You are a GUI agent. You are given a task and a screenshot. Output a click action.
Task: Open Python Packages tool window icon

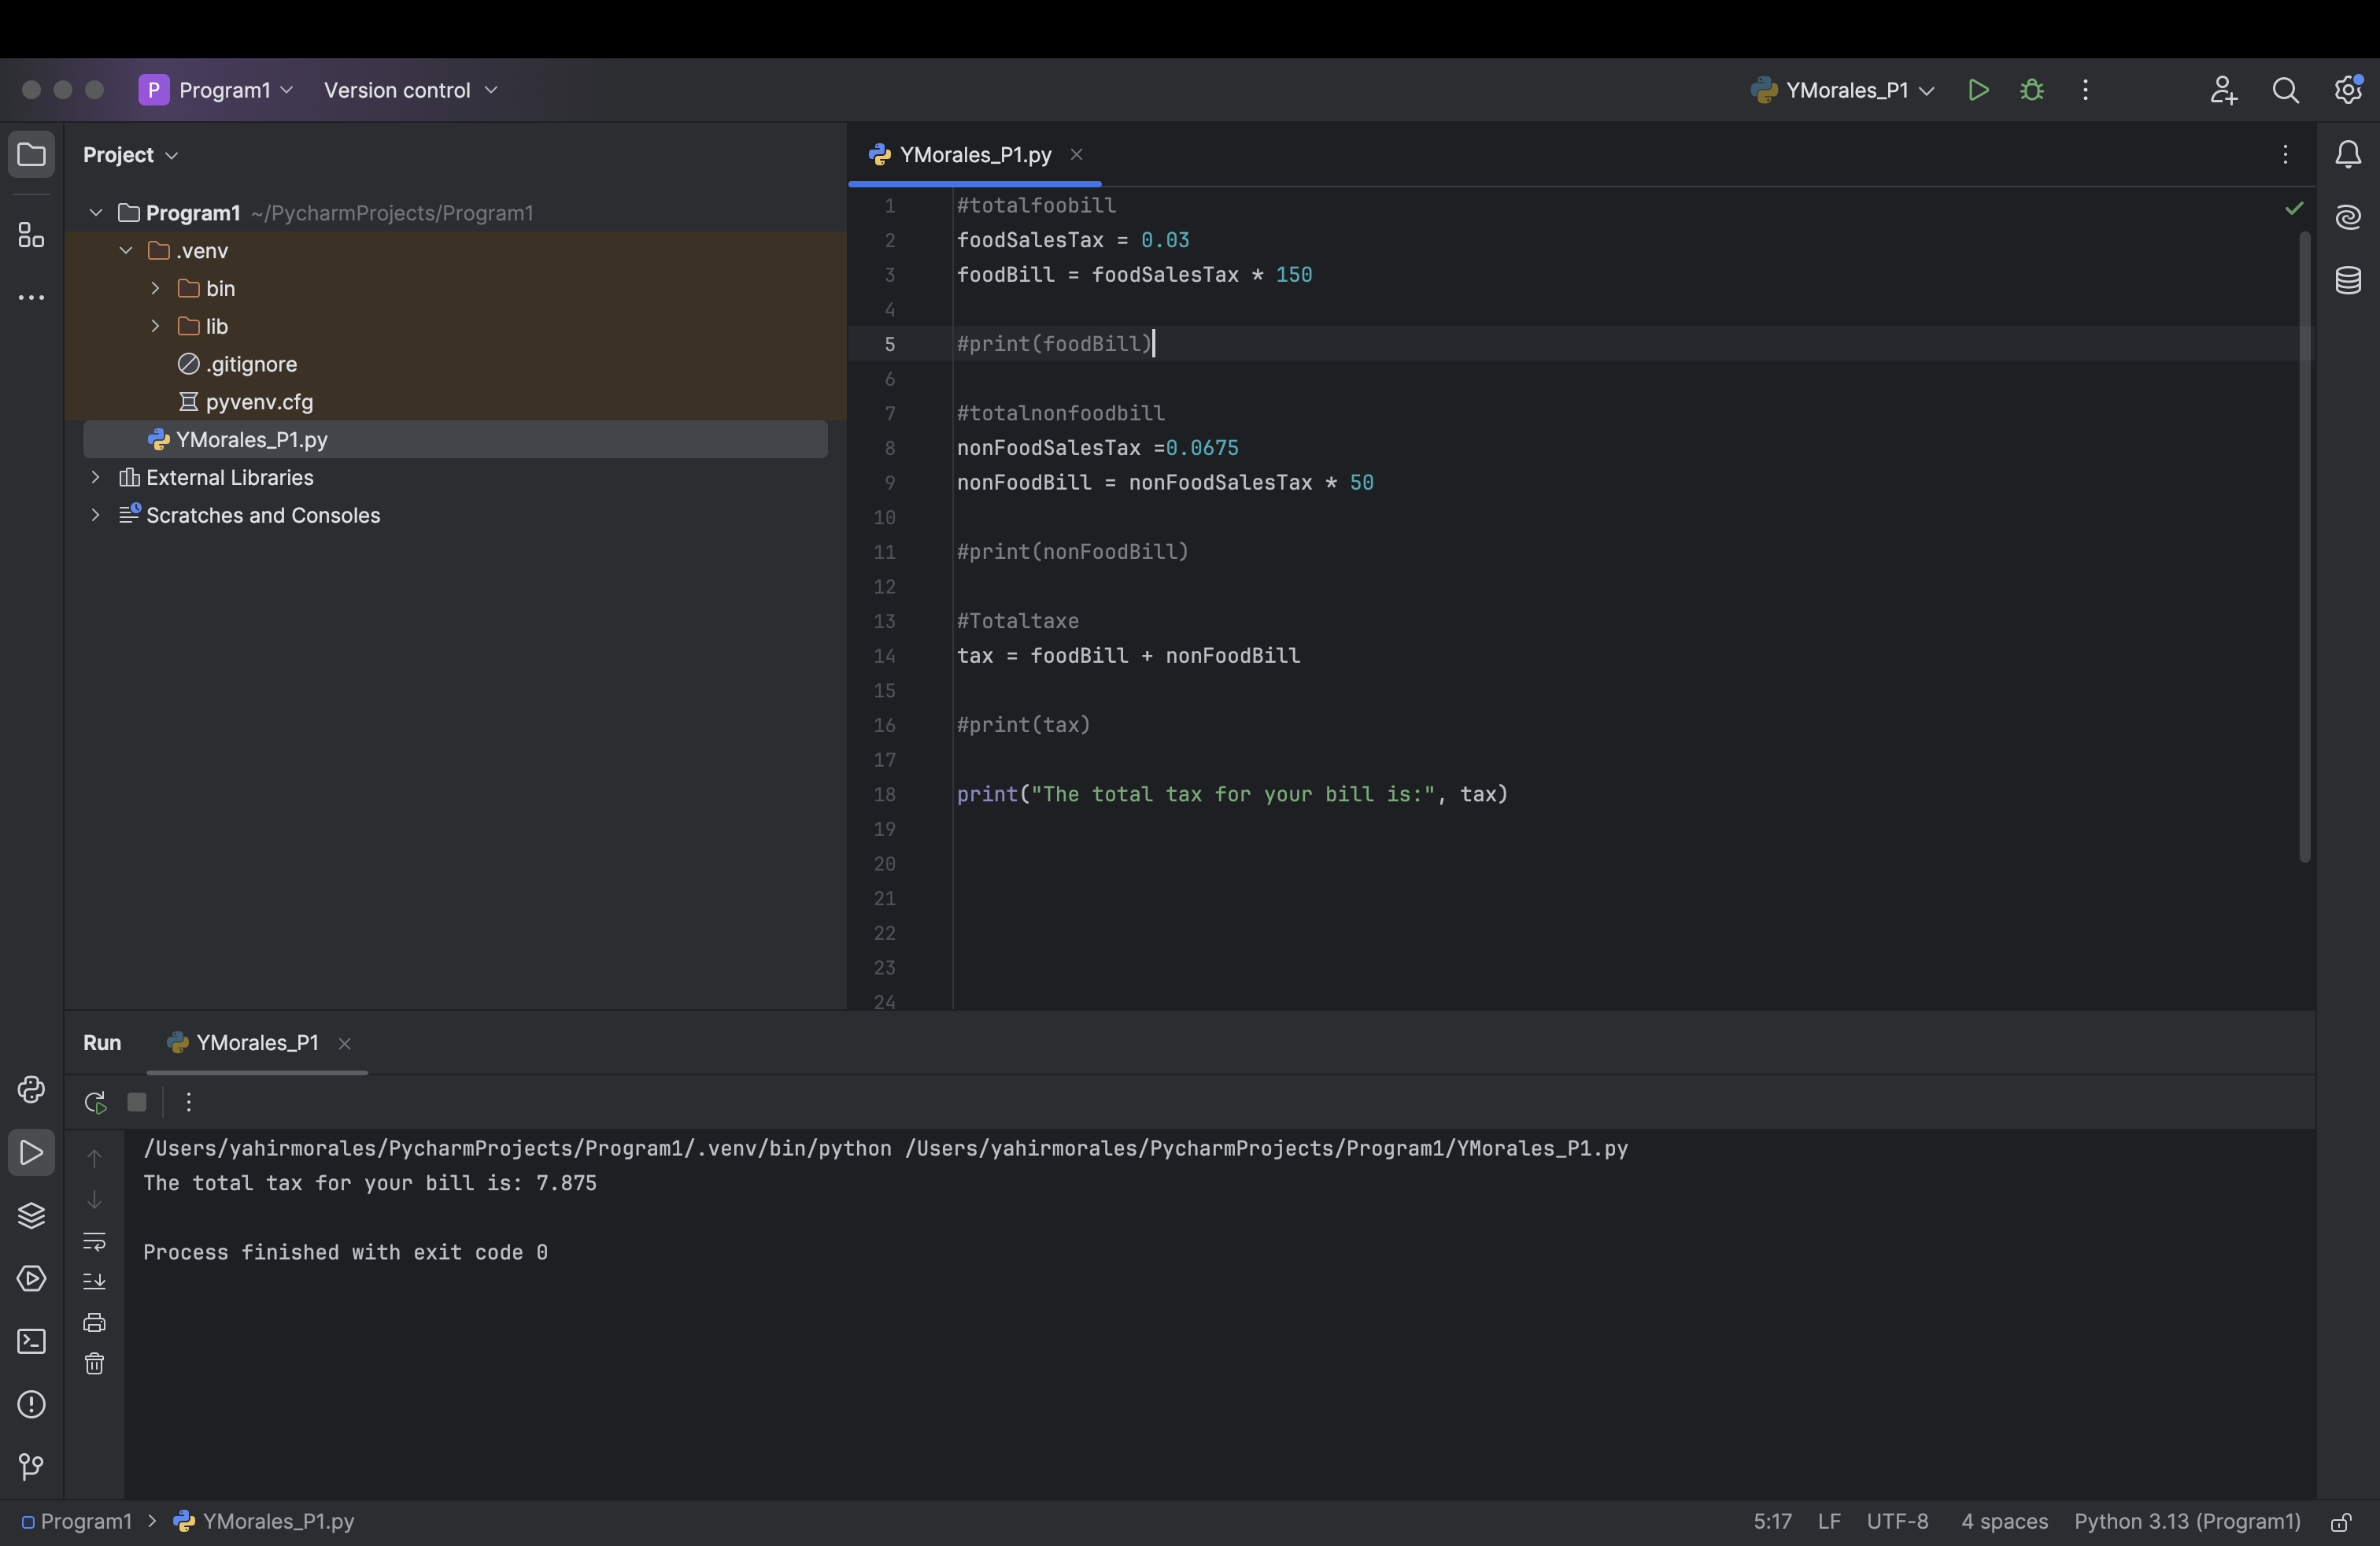tap(31, 1216)
